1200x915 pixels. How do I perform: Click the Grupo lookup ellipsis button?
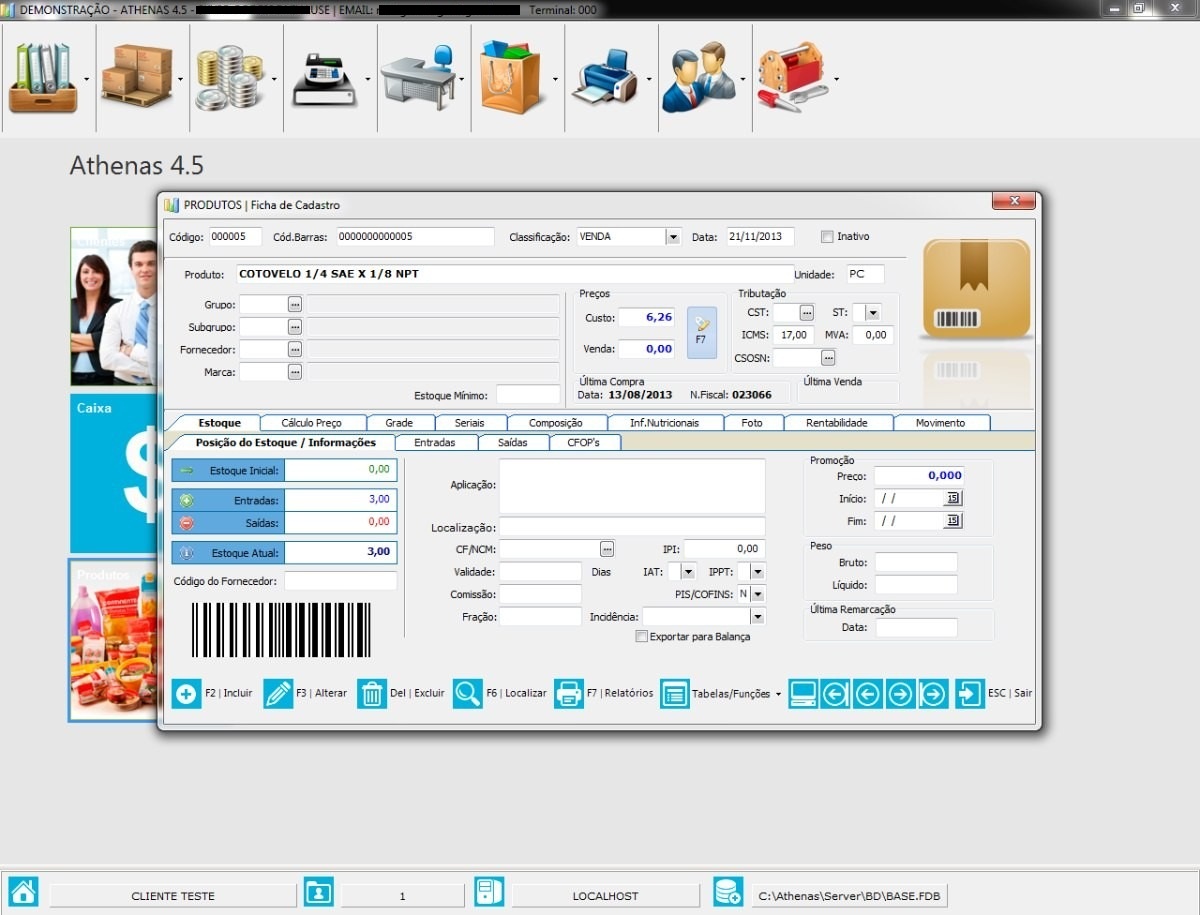(x=295, y=303)
